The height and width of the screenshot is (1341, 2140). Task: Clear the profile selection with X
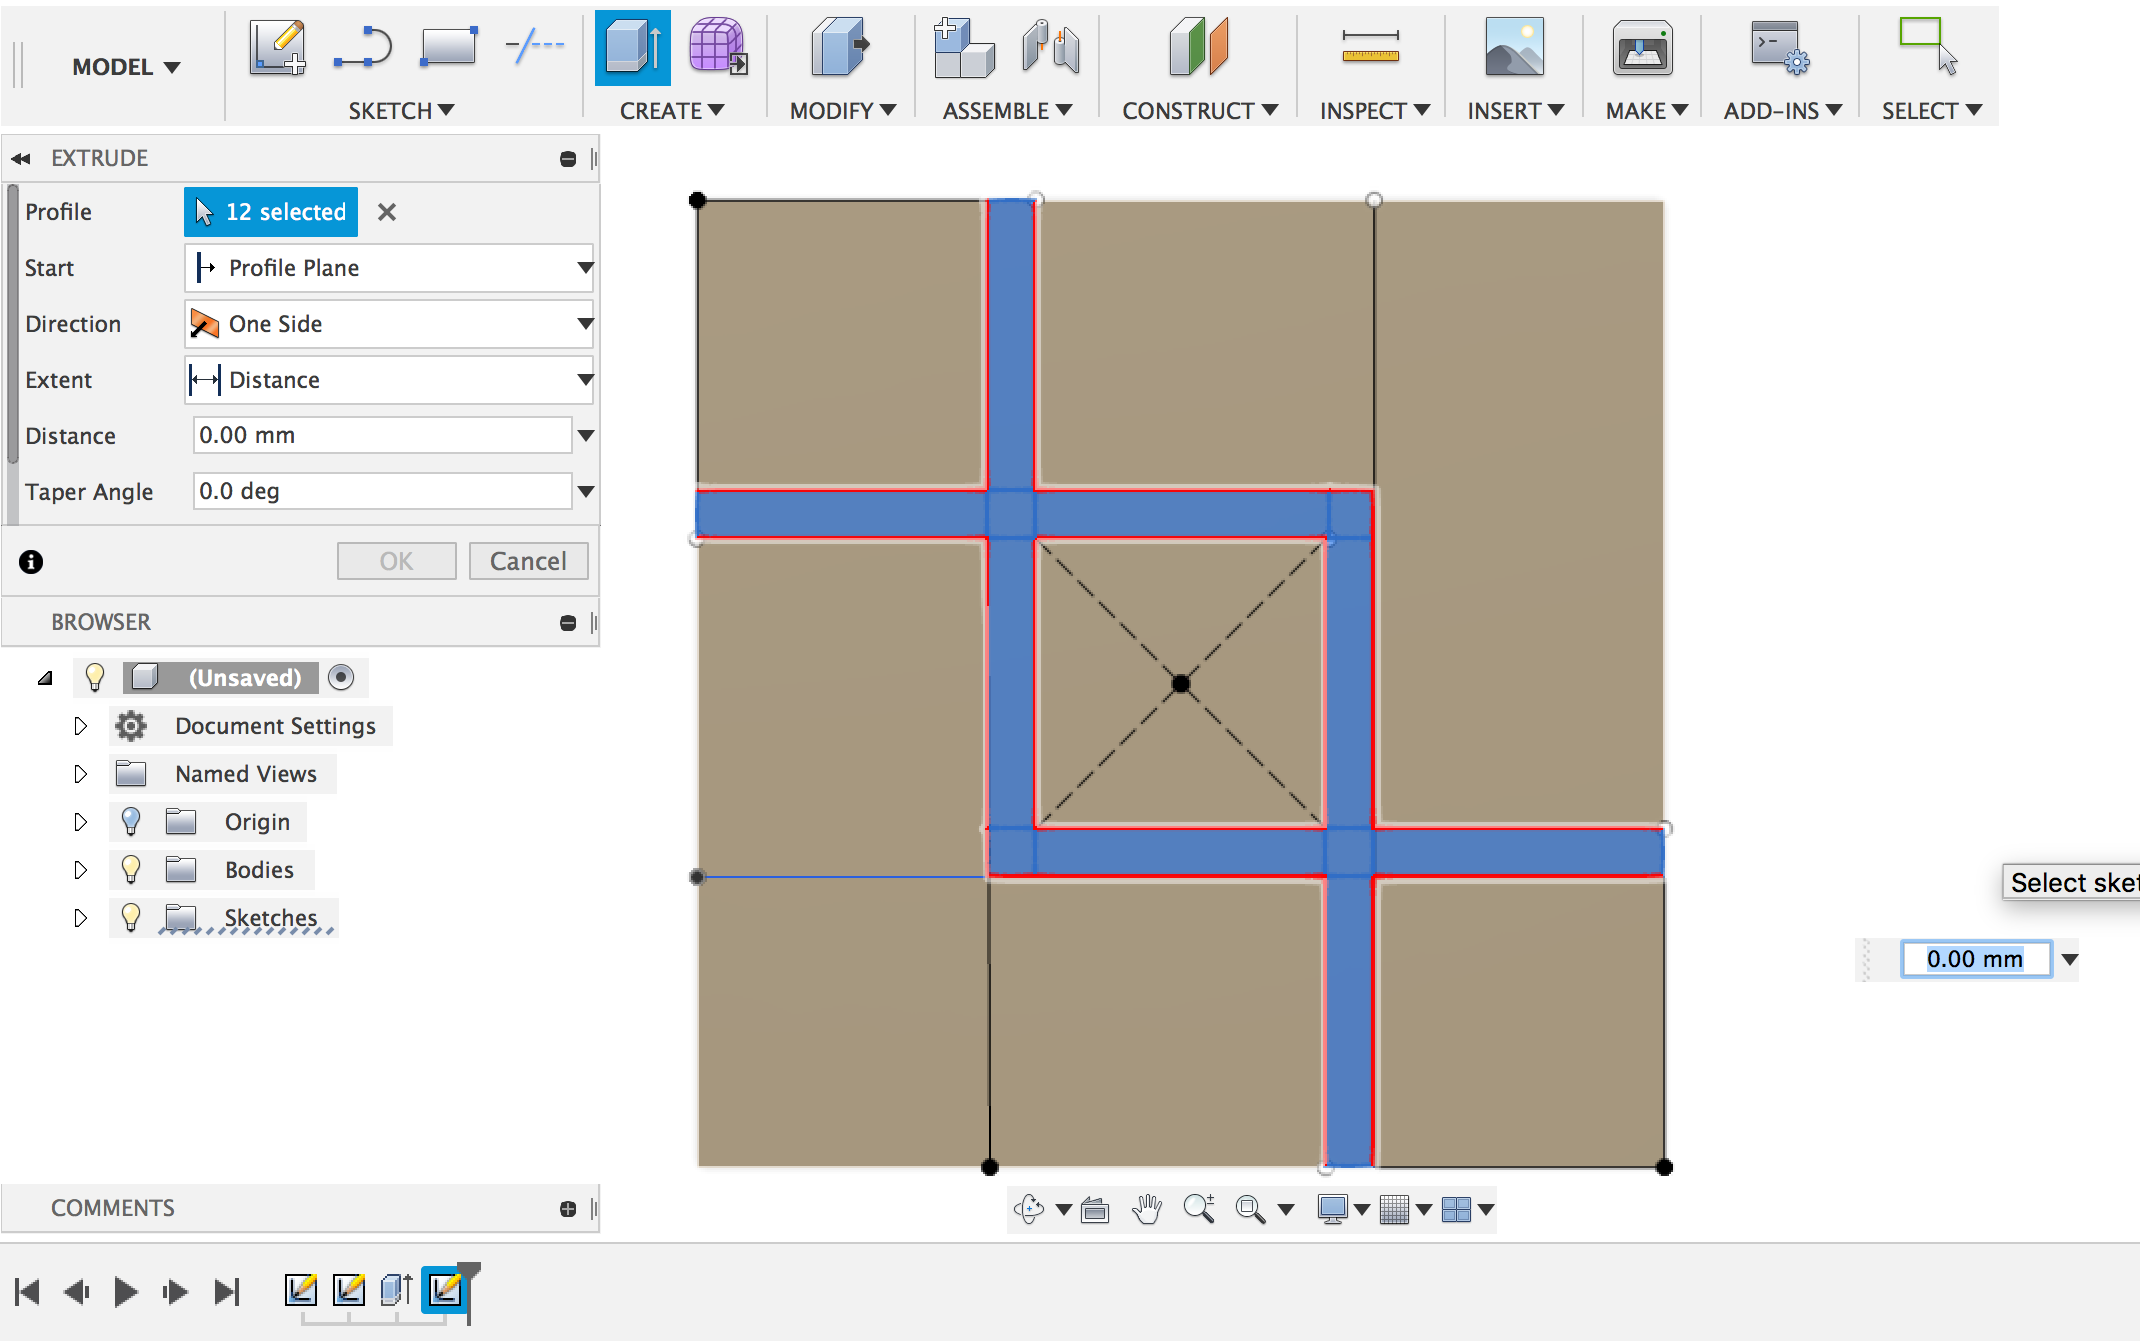(387, 212)
